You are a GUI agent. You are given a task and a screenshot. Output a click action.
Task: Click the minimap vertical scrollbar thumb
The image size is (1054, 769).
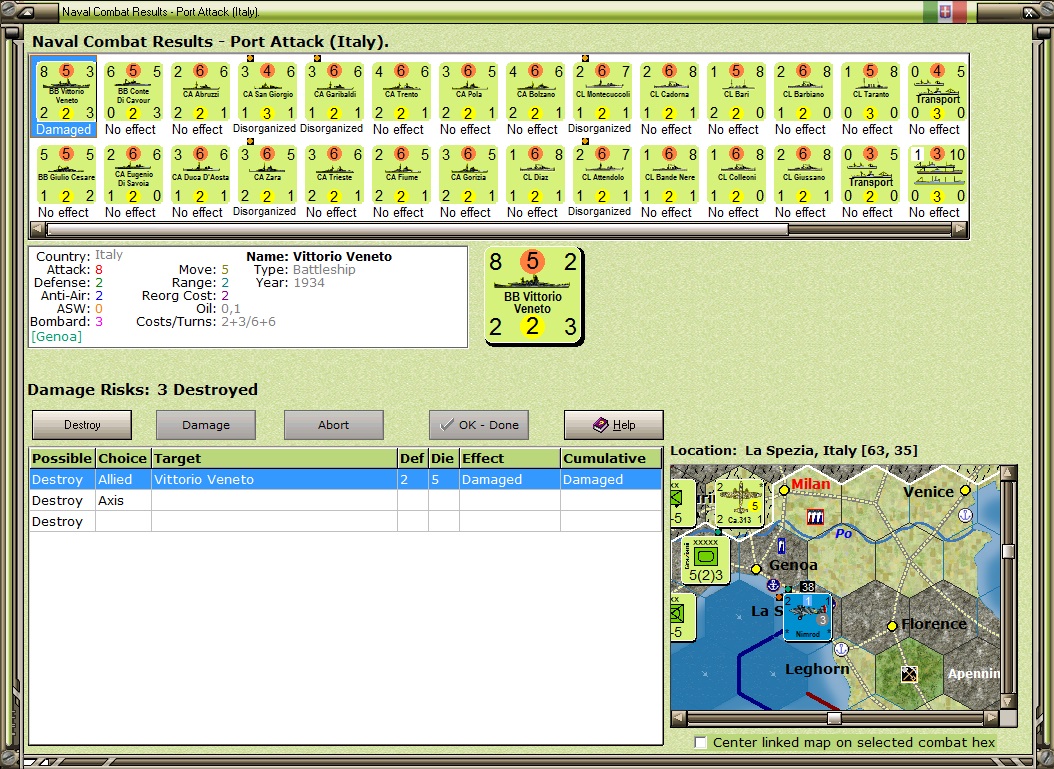1008,551
